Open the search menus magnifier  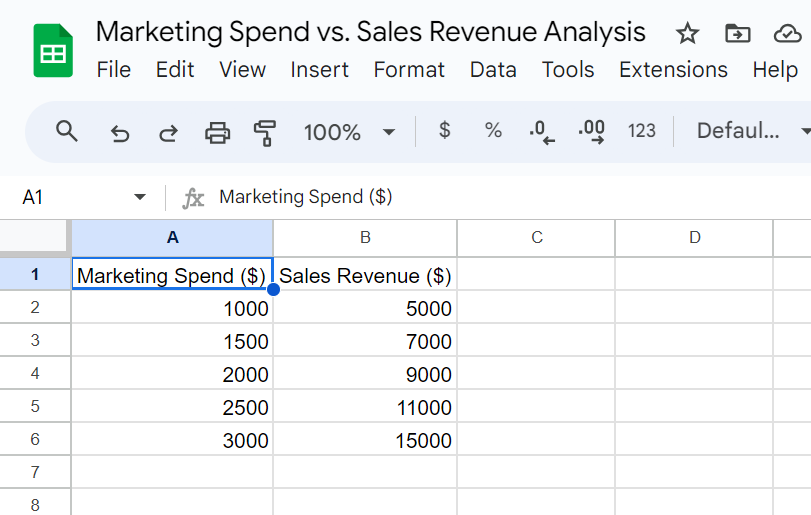click(67, 131)
